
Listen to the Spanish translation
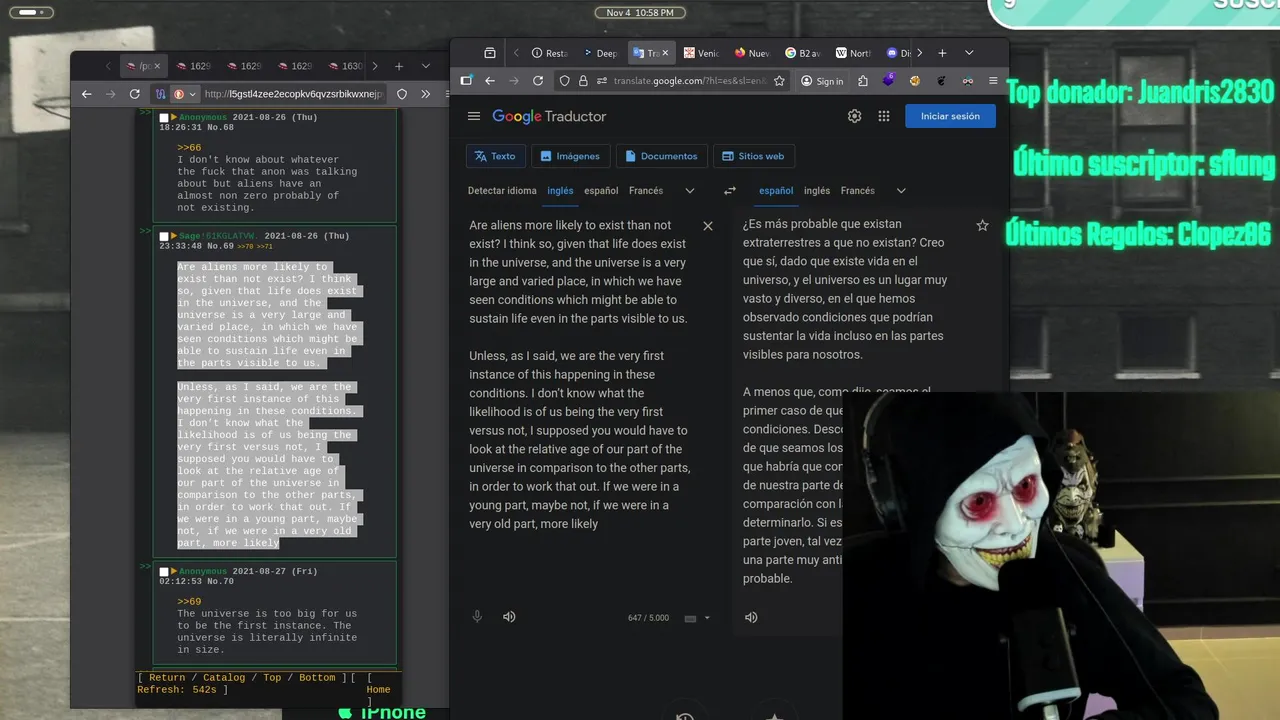(751, 617)
